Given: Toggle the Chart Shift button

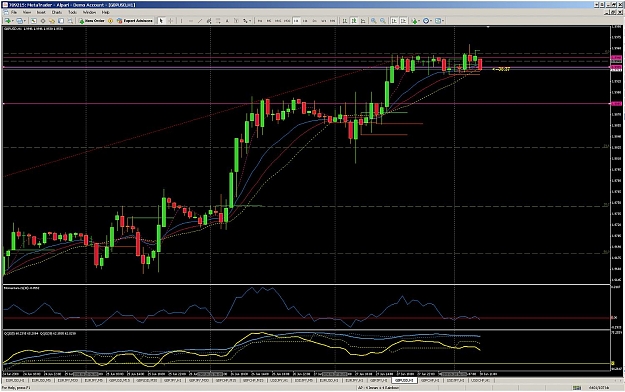Looking at the screenshot, I should [x=403, y=21].
